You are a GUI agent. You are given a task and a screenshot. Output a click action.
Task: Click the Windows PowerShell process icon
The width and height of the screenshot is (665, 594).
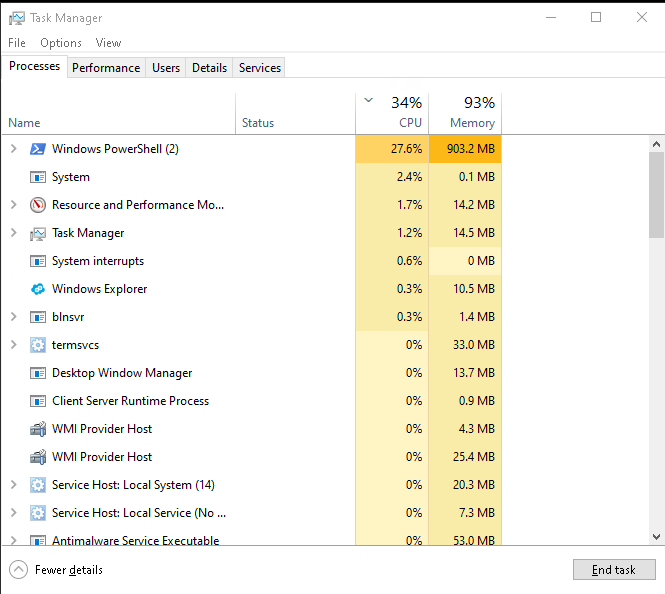coord(38,149)
